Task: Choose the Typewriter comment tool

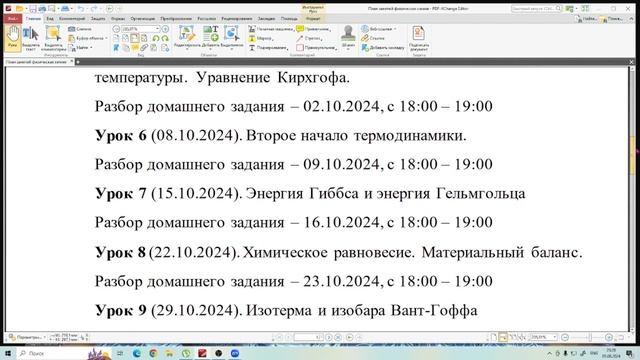Action: click(x=271, y=29)
